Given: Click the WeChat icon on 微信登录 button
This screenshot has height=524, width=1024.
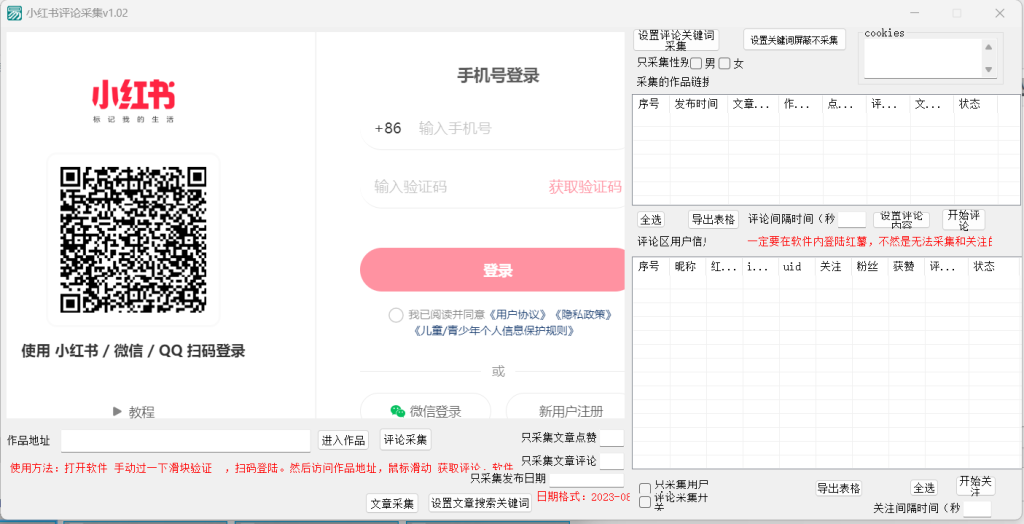Looking at the screenshot, I should [397, 411].
